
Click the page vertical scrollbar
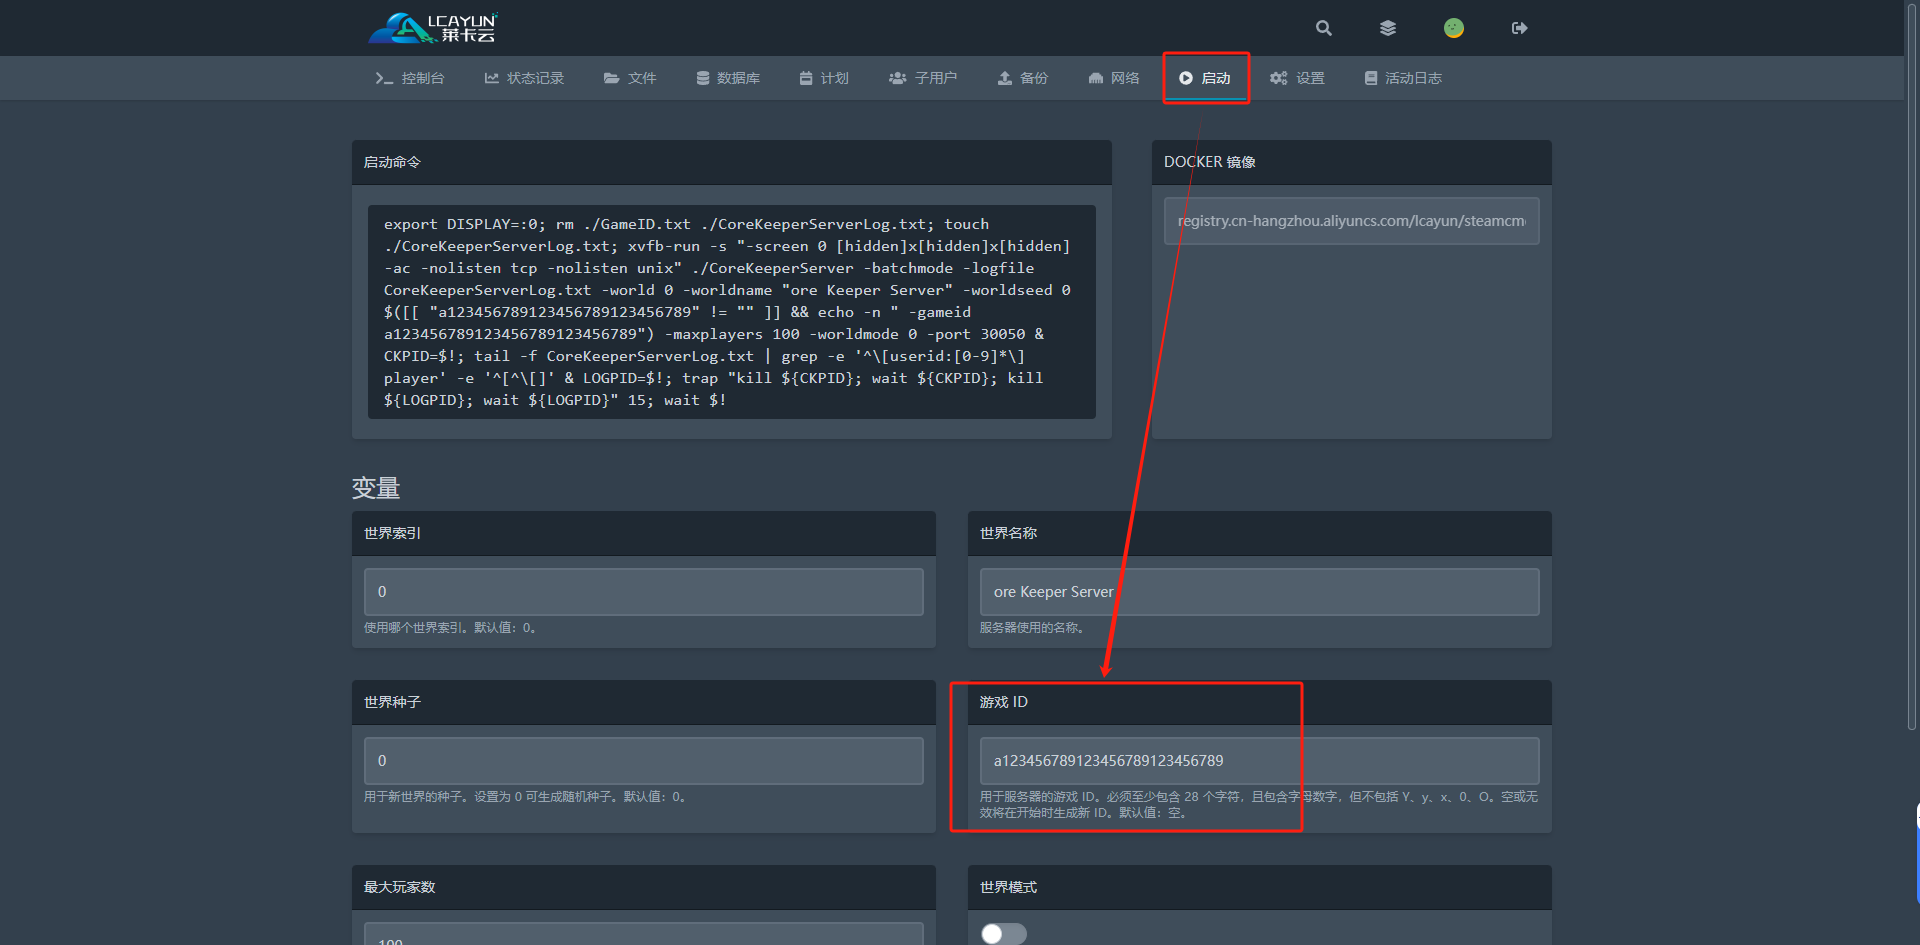(1912, 365)
